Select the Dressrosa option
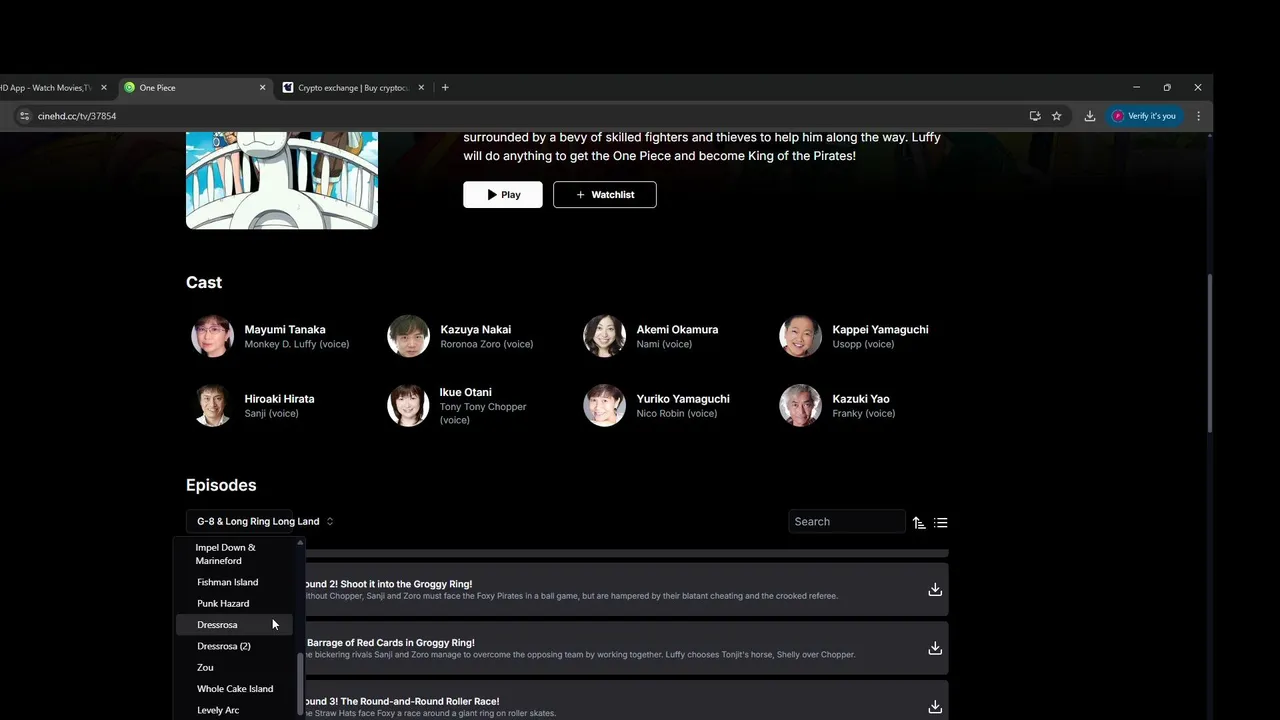 235,625
